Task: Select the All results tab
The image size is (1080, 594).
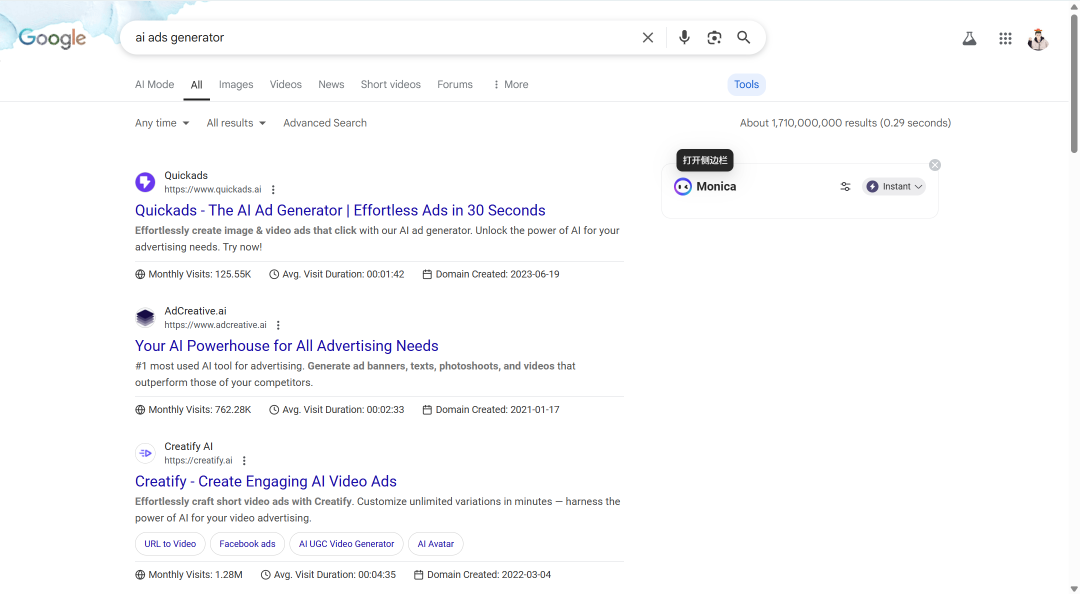Action: point(196,85)
